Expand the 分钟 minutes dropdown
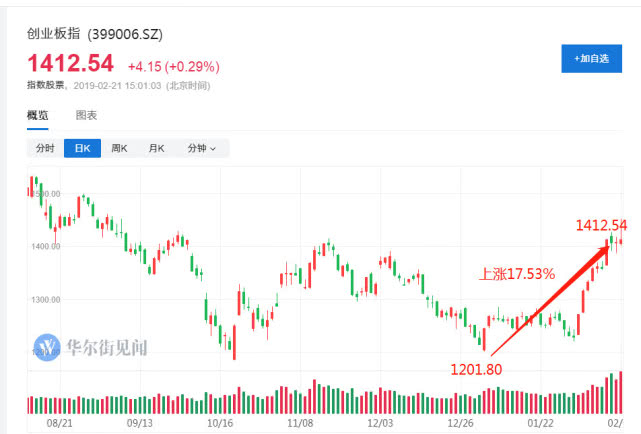 coord(201,148)
